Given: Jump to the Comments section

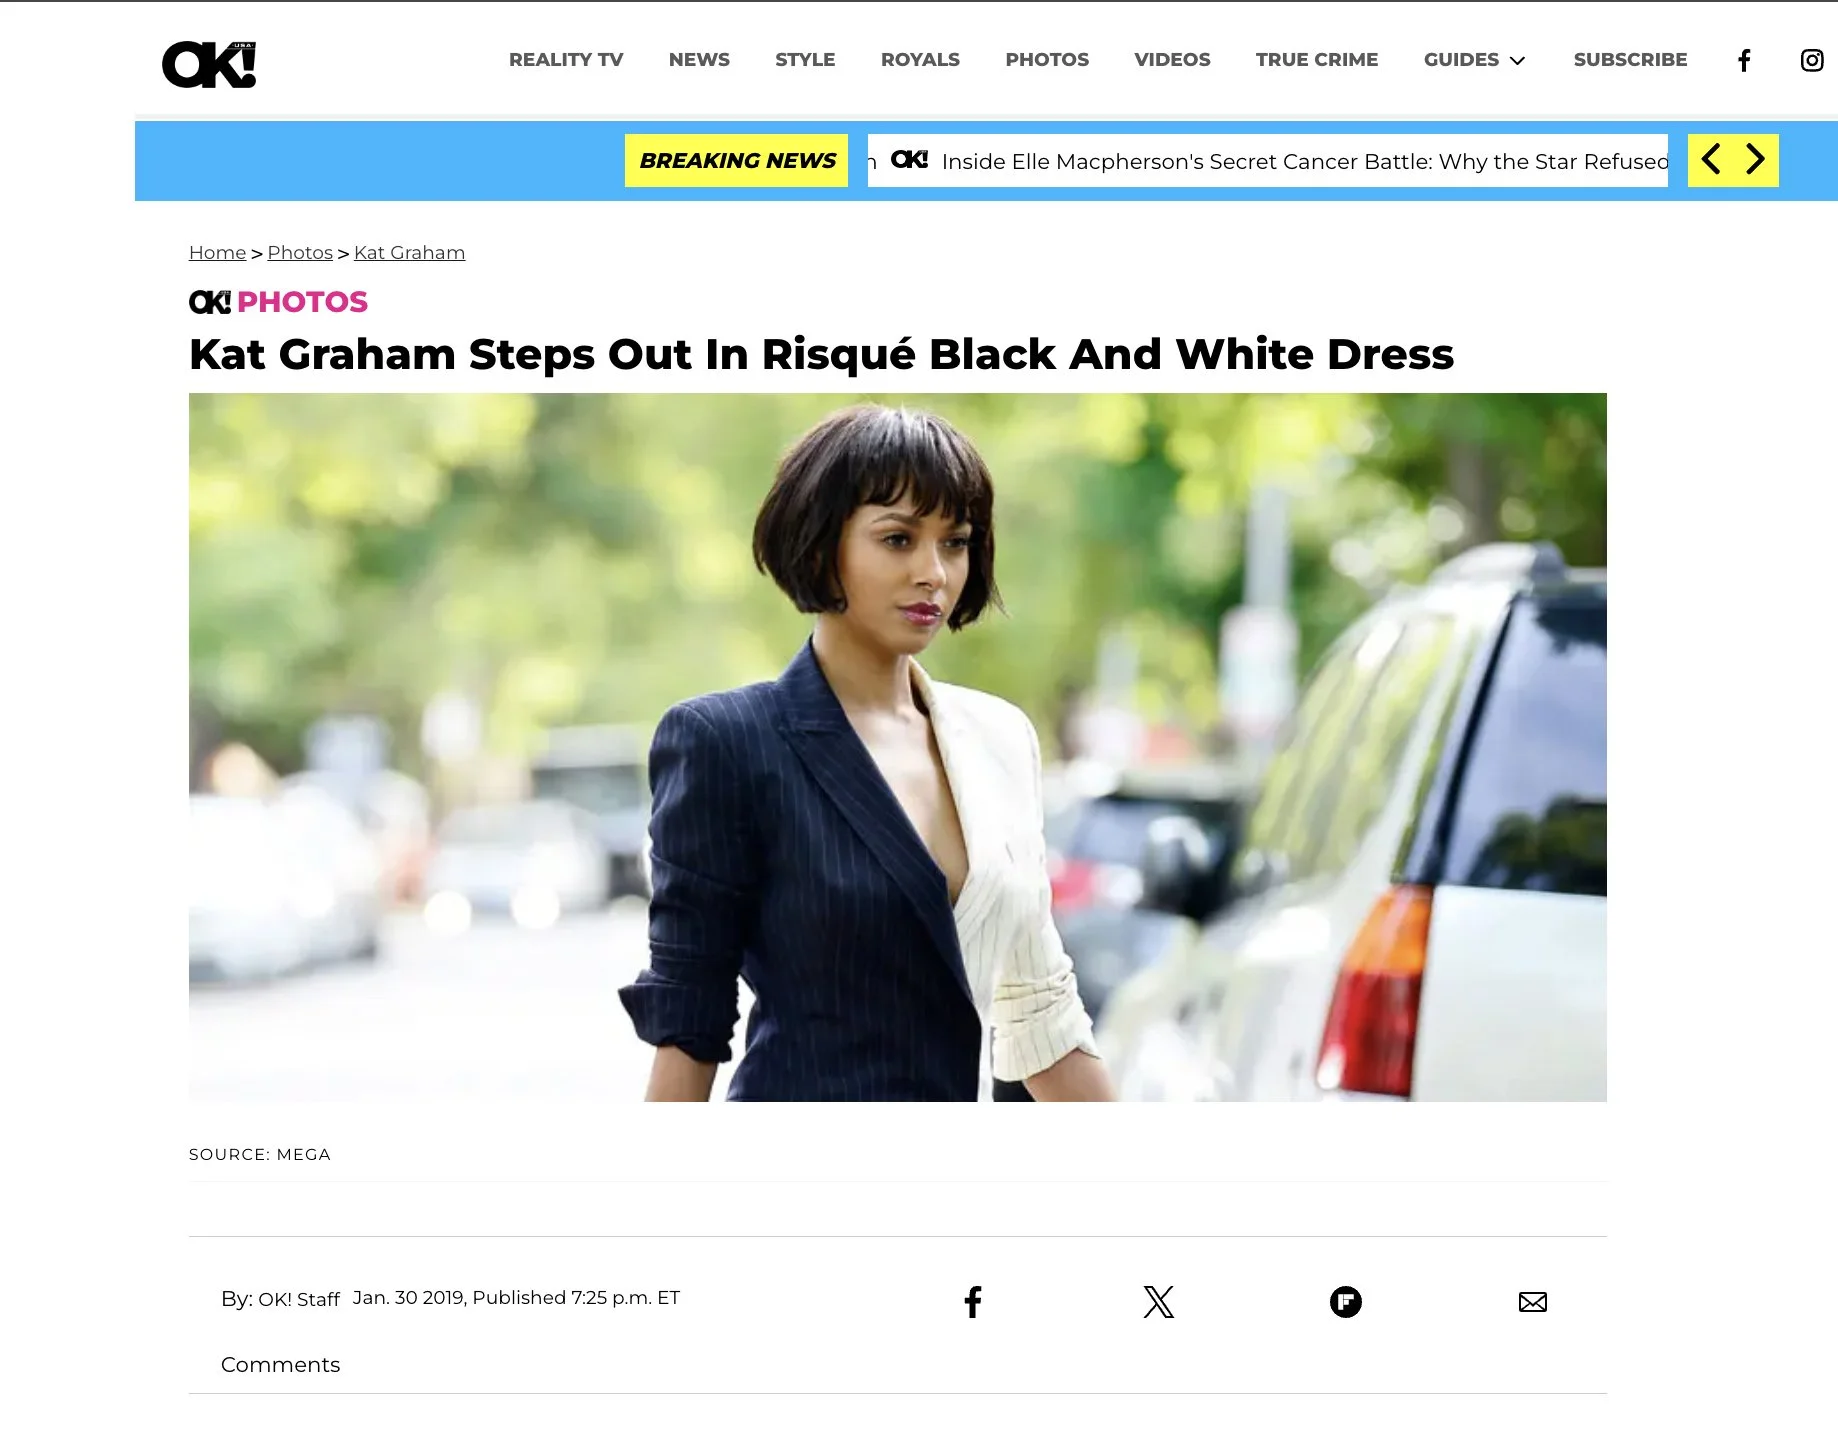Looking at the screenshot, I should [280, 1365].
